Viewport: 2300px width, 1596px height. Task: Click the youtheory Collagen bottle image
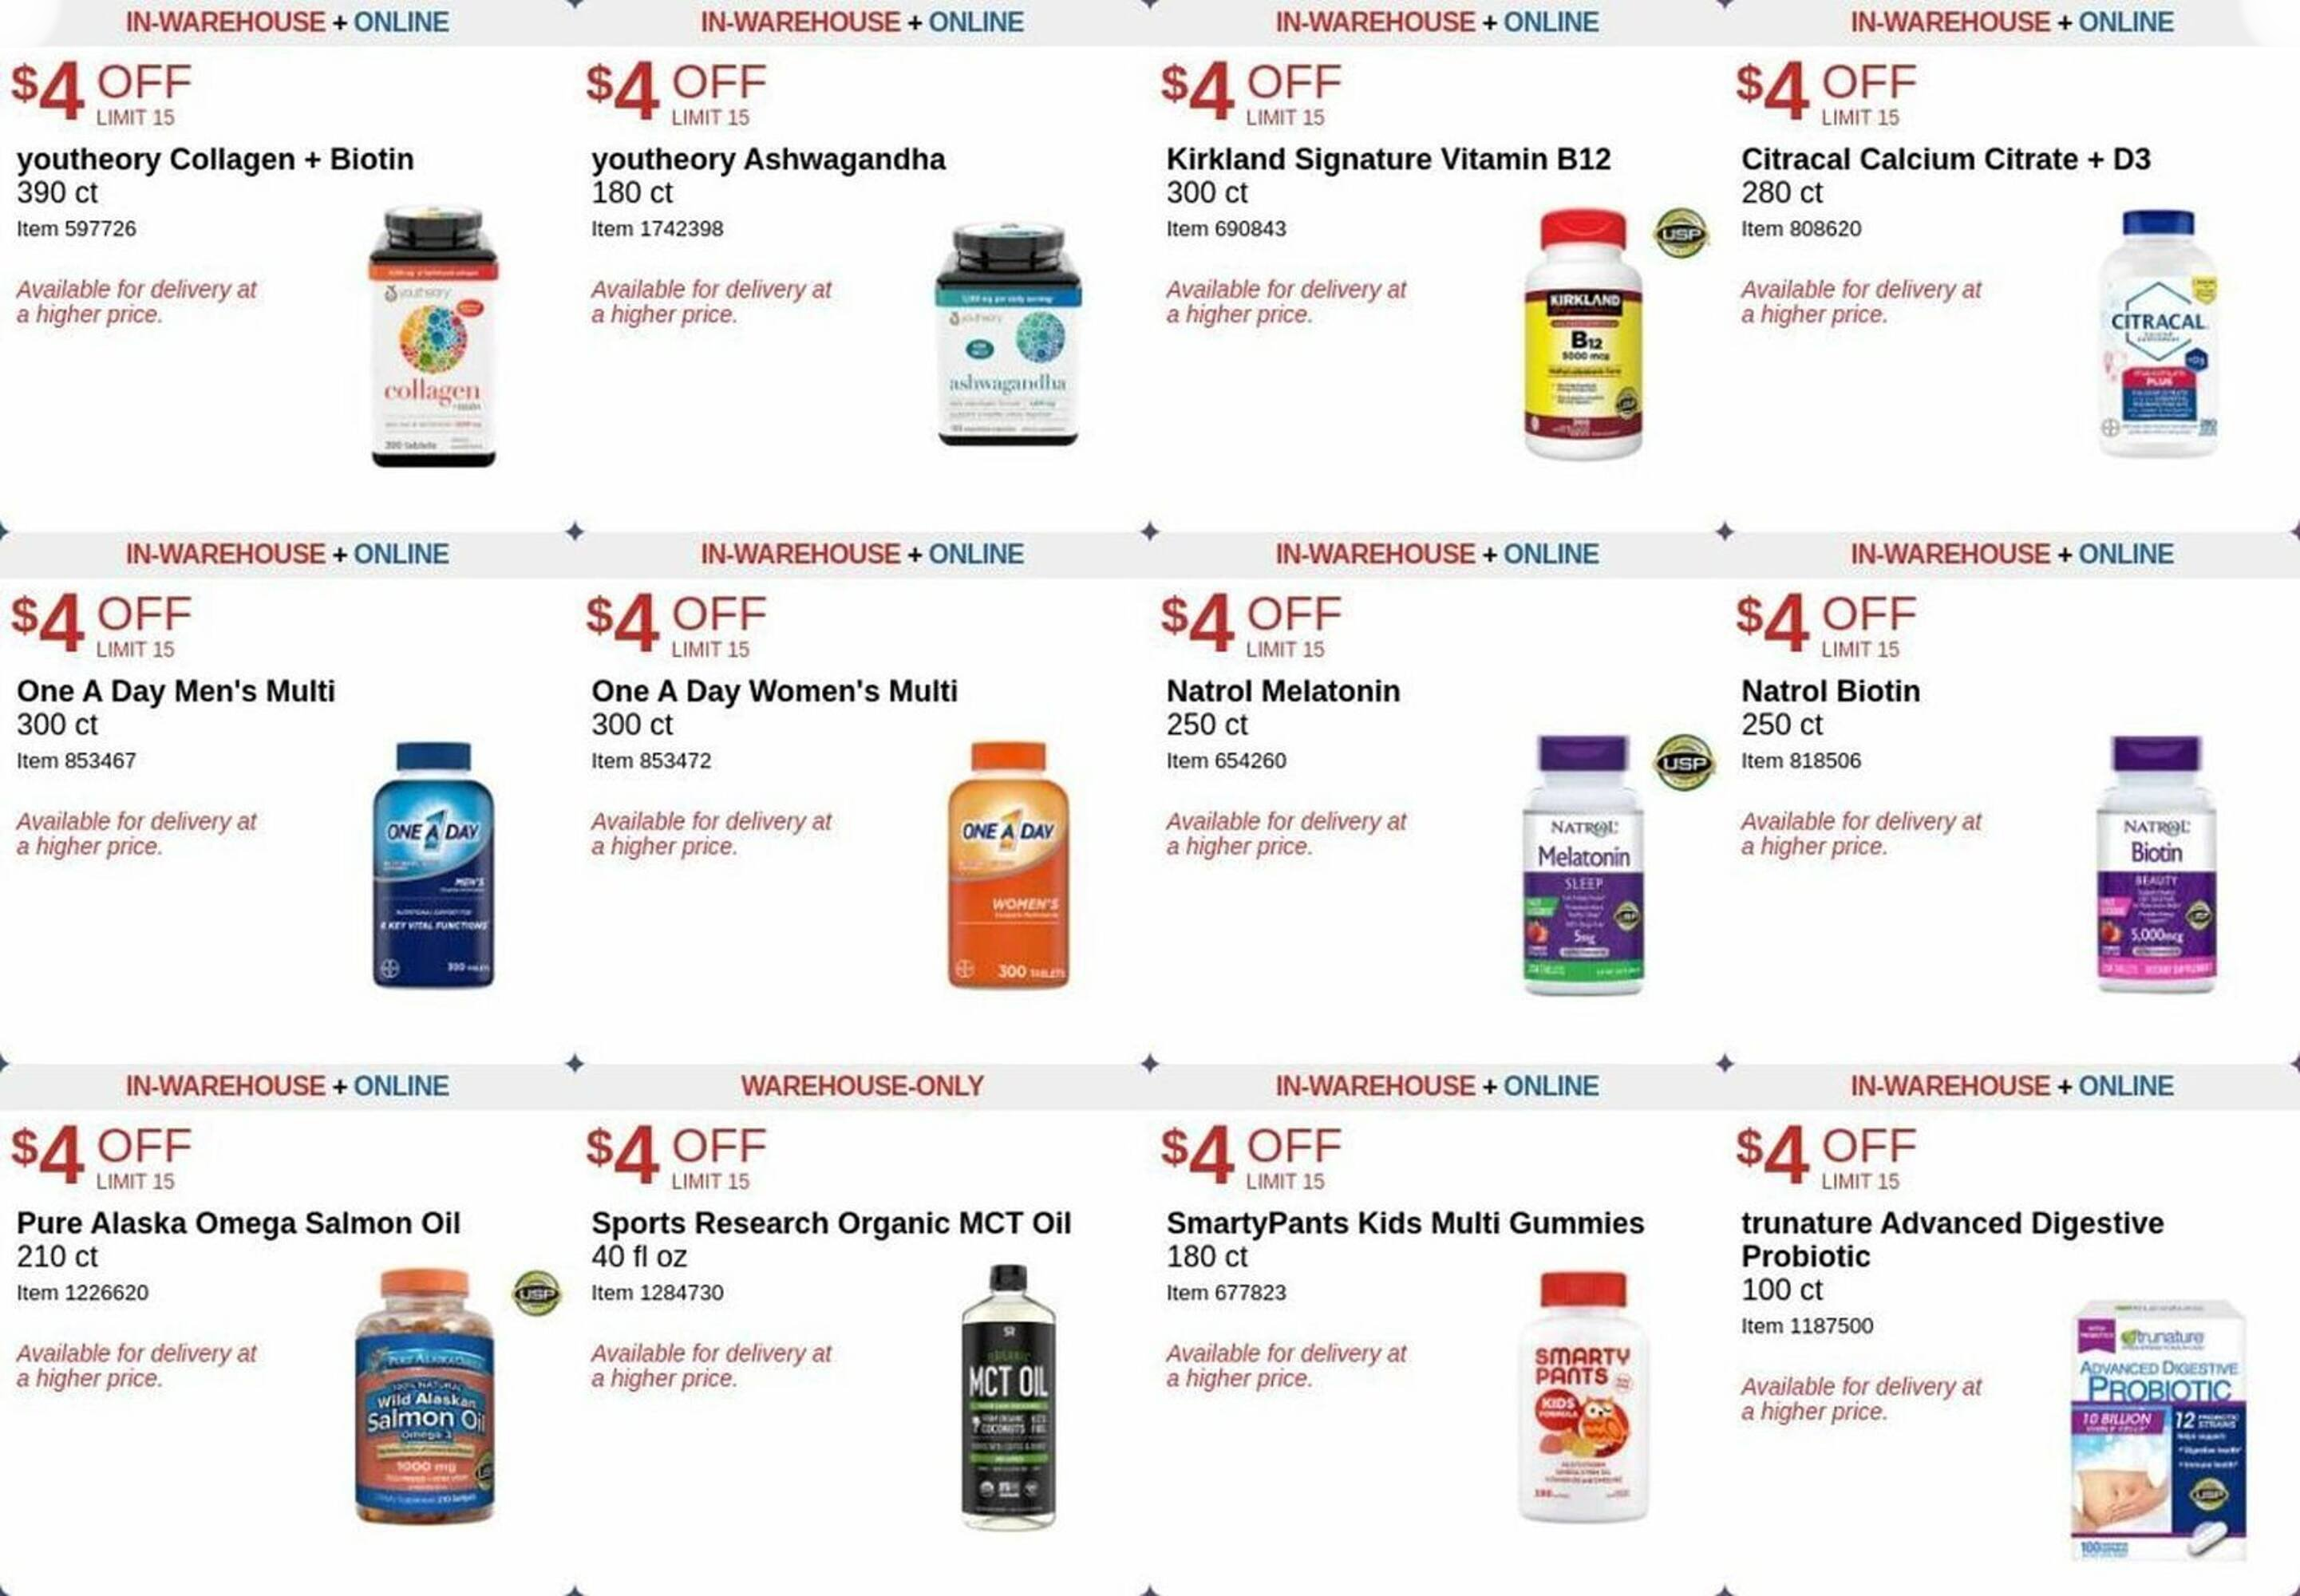(433, 336)
